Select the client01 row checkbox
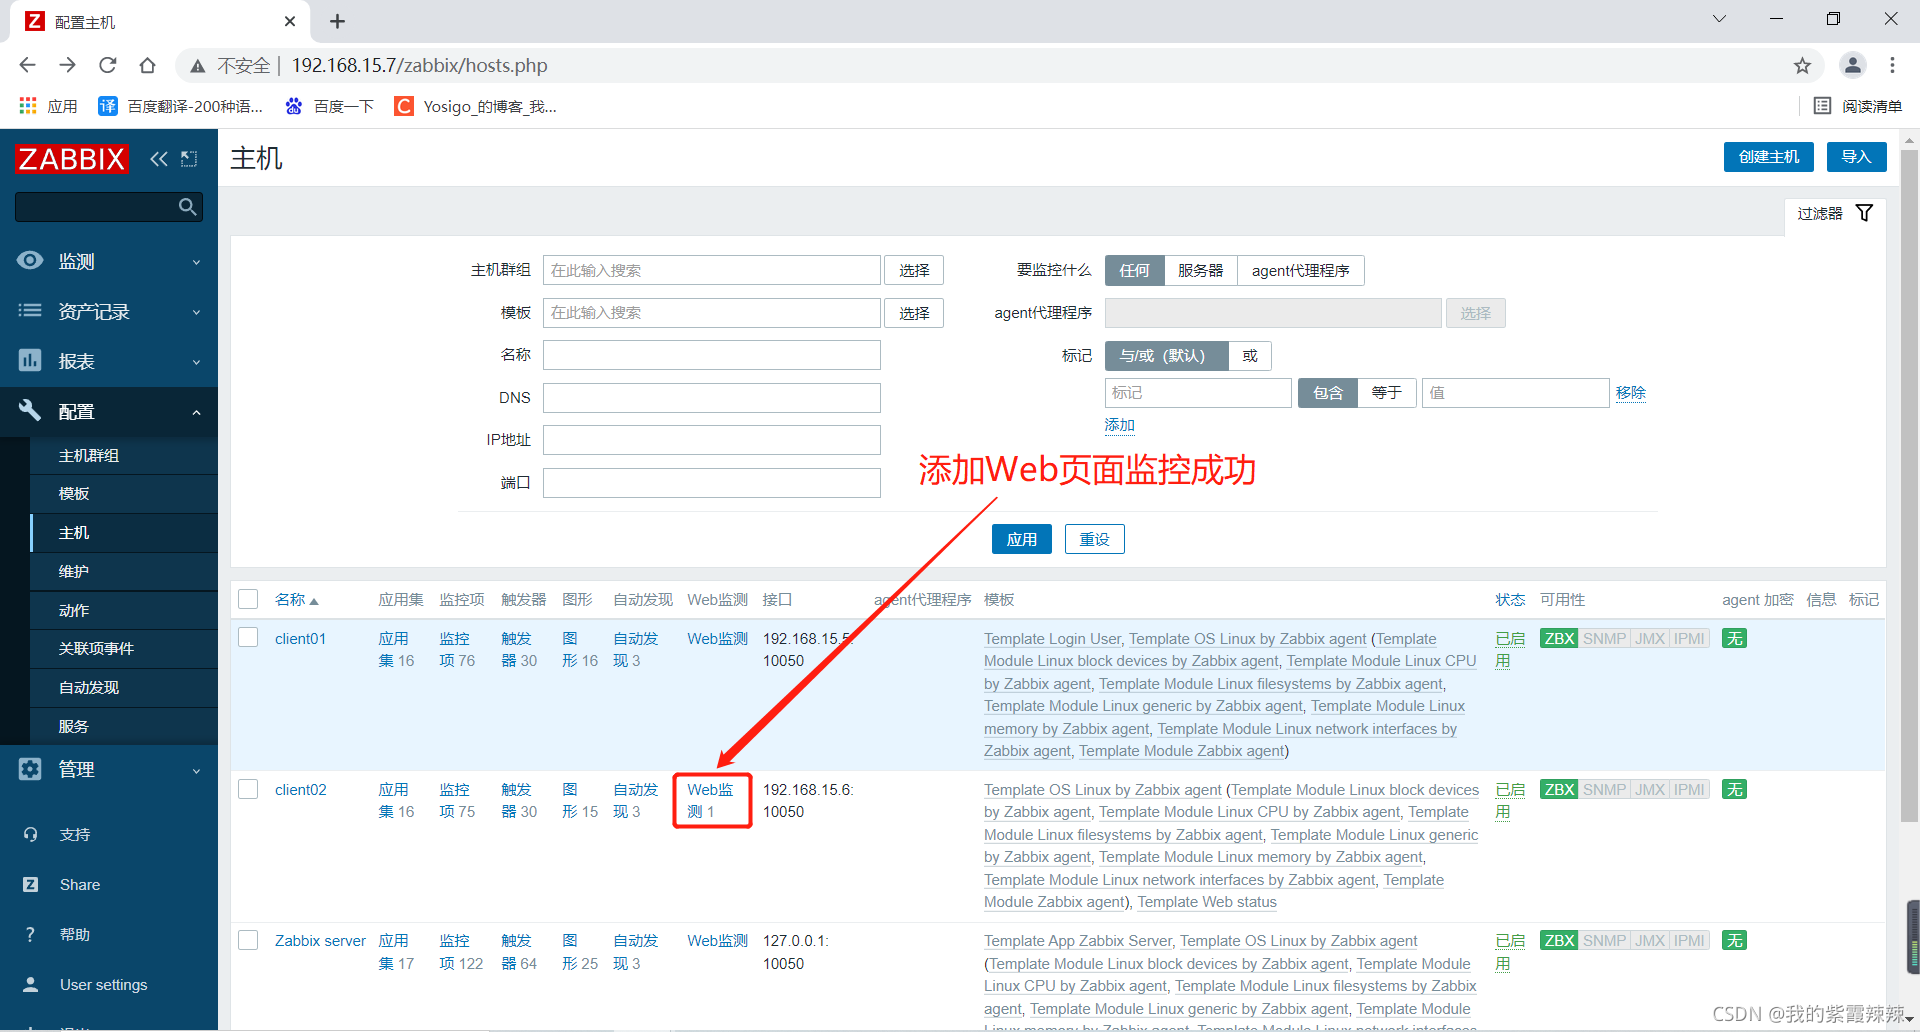This screenshot has width=1920, height=1032. pyautogui.click(x=248, y=638)
